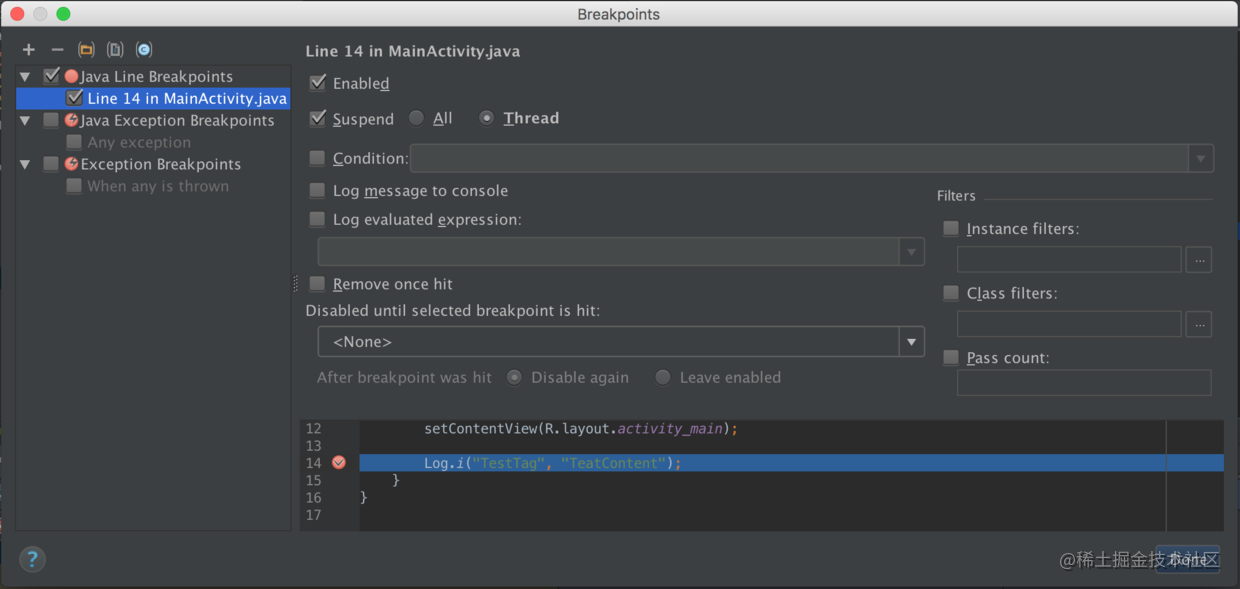Enable Log message to console
1240x589 pixels.
(x=317, y=190)
